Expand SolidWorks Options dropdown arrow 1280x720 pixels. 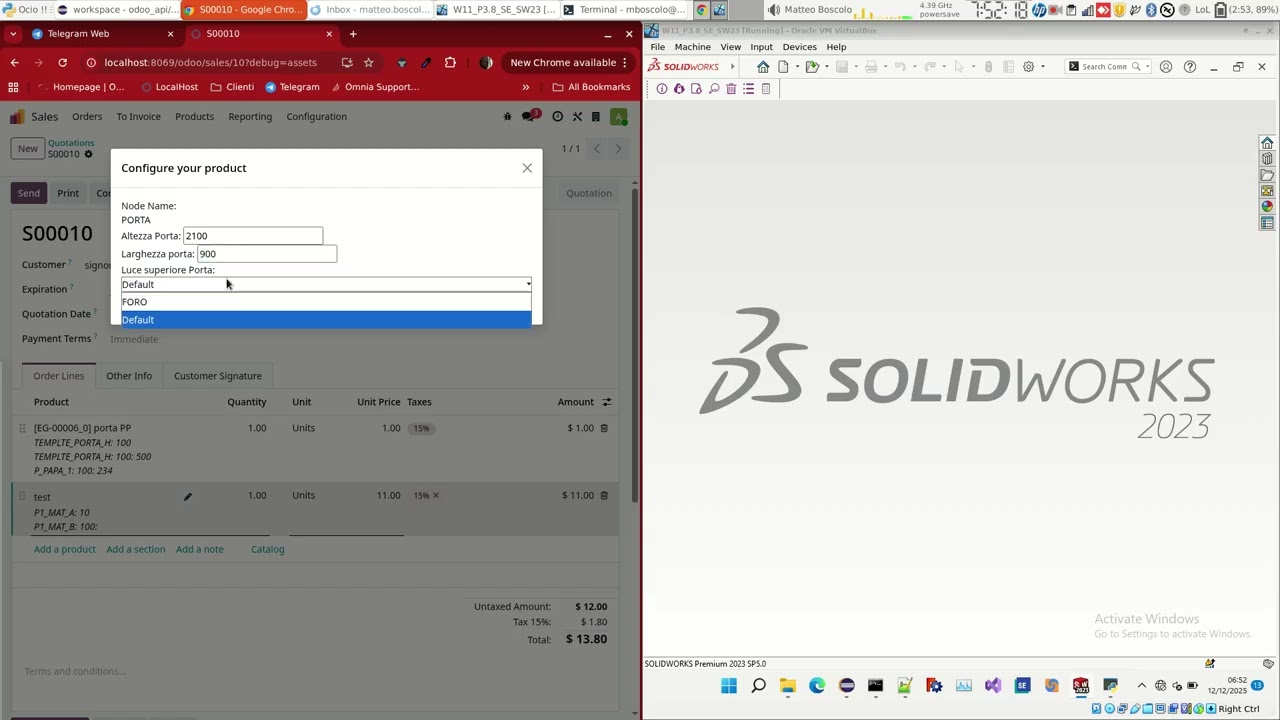point(1042,67)
